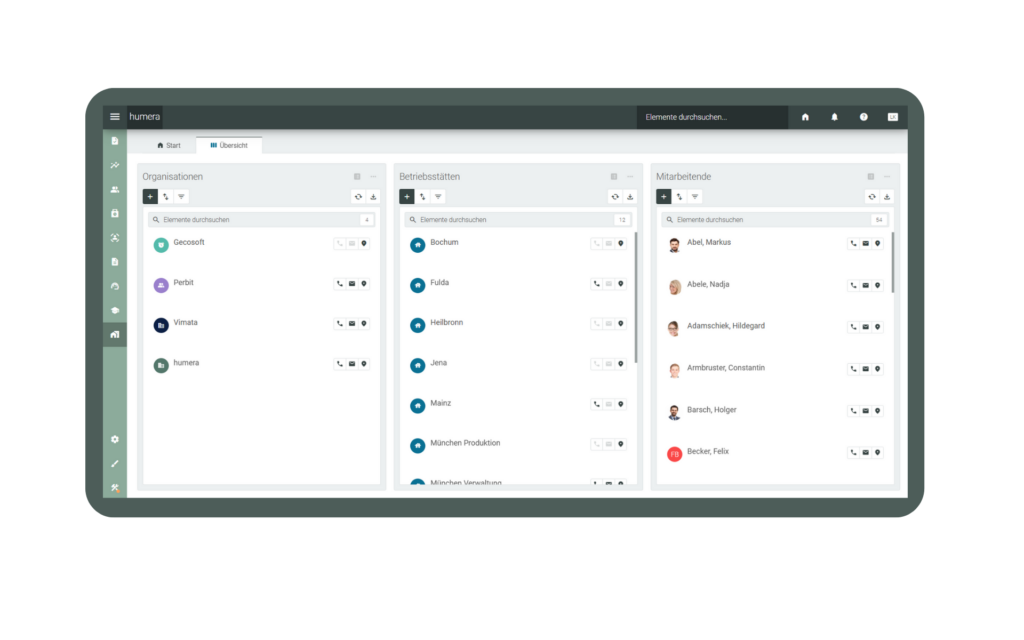Open the help question mark icon
The height and width of the screenshot is (640, 1024).
coord(863,117)
